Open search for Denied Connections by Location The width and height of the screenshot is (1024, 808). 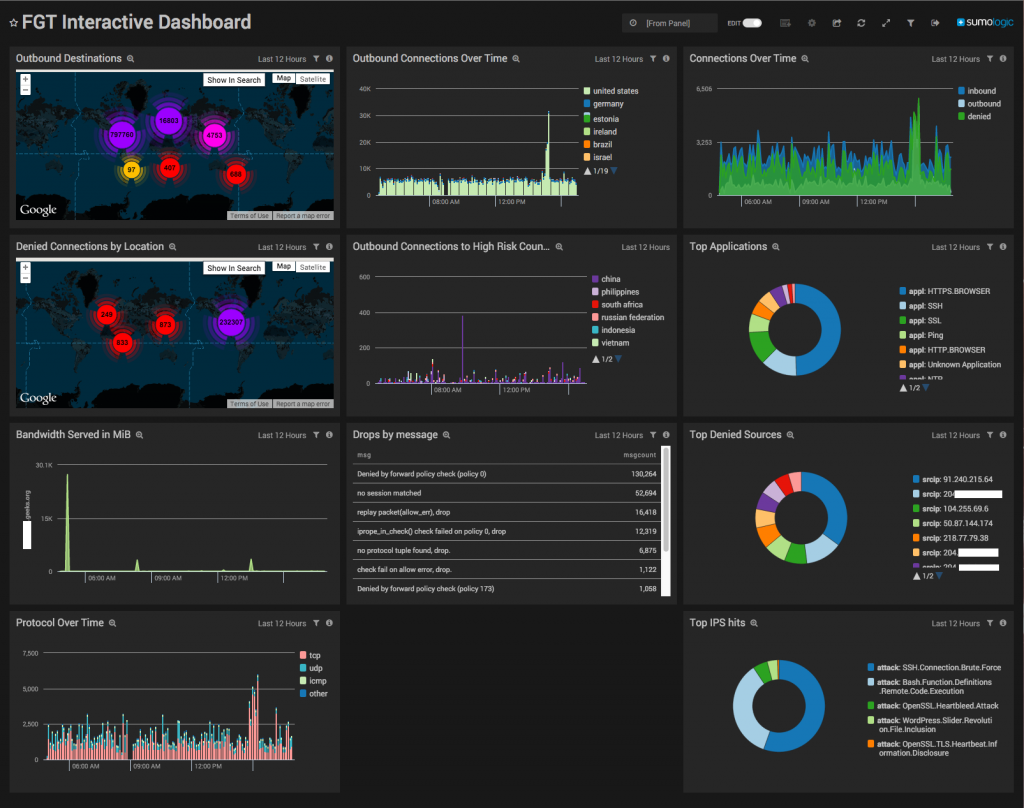pos(173,247)
